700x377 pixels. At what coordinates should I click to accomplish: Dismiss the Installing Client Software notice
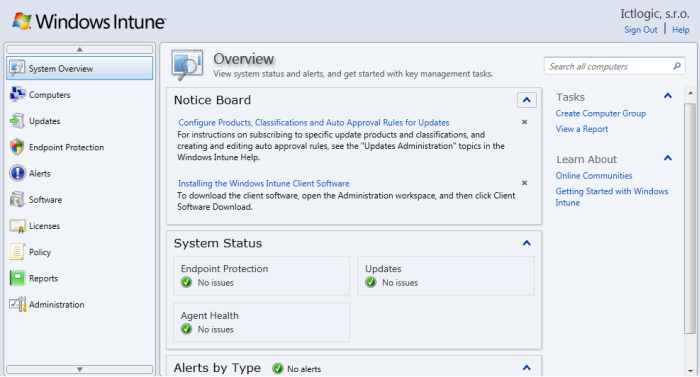525,183
